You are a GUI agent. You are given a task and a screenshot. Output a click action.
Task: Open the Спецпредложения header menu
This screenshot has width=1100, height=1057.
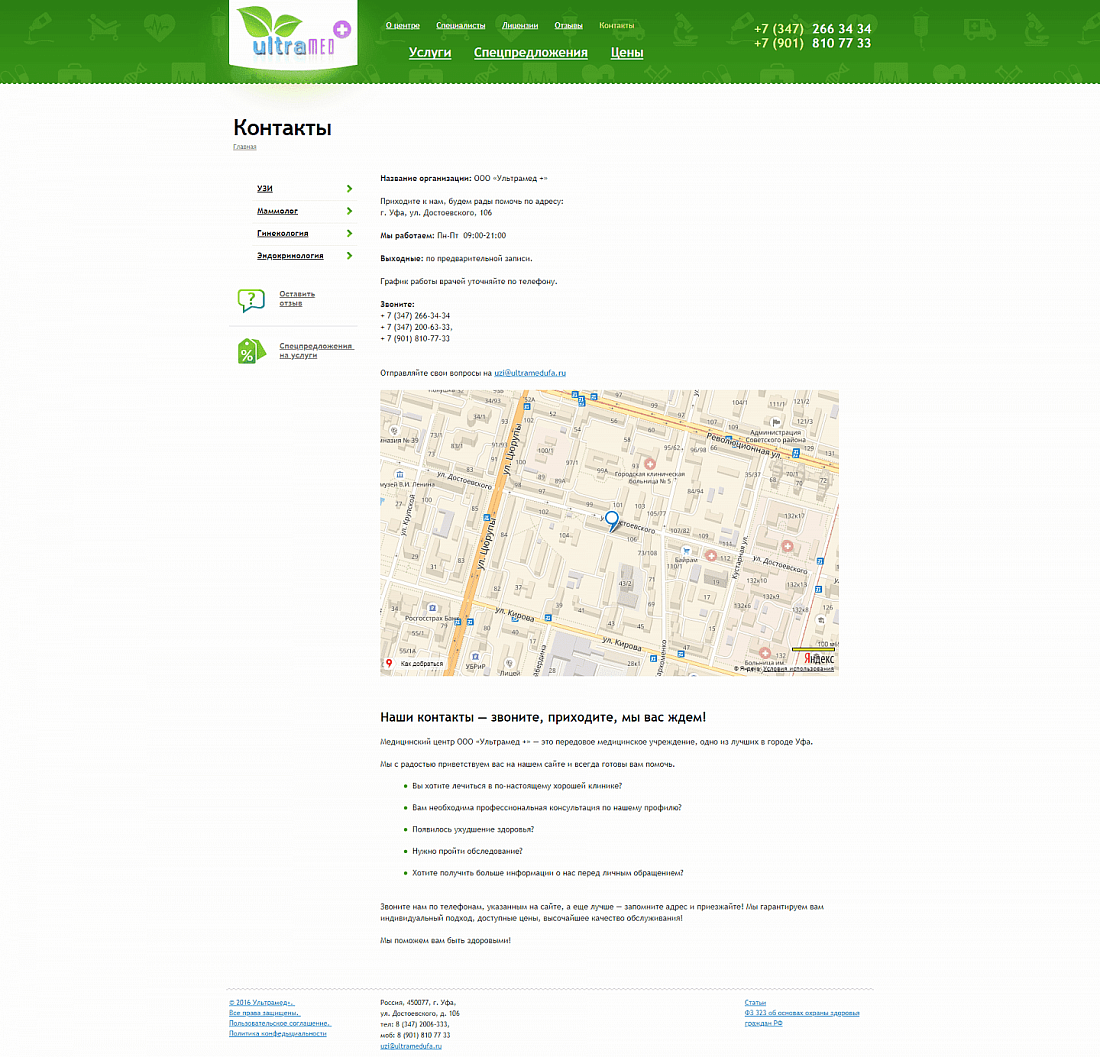[x=530, y=53]
